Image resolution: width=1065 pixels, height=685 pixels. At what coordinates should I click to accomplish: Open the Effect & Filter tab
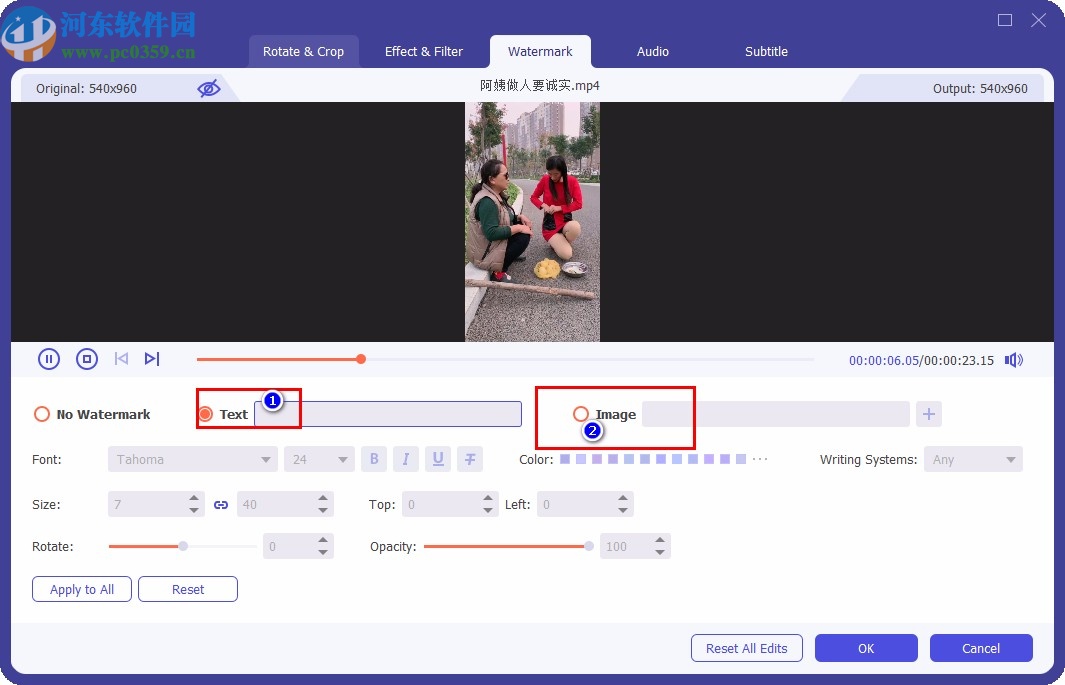click(x=424, y=51)
